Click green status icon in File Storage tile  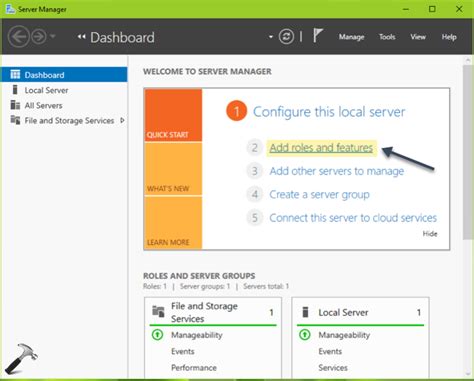[157, 334]
